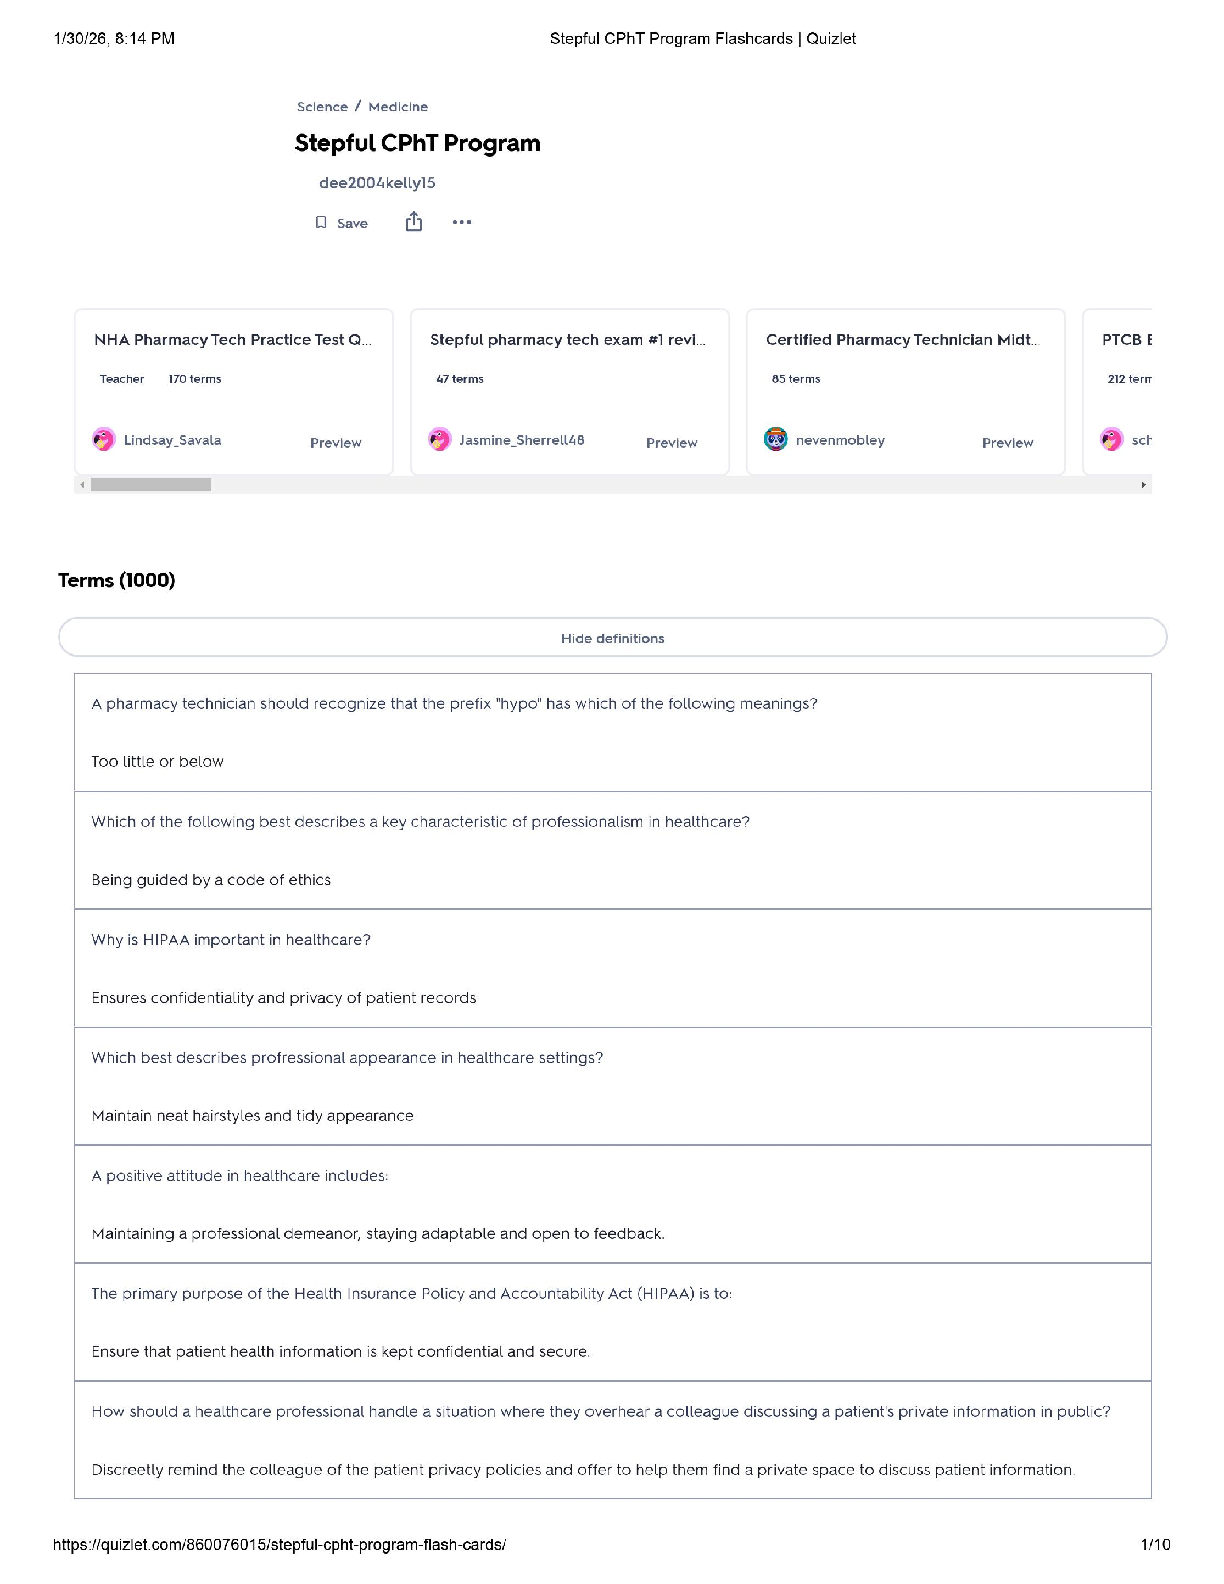Open the Medicine breadcrumb link
Viewport: 1224px width, 1584px height.
398,107
